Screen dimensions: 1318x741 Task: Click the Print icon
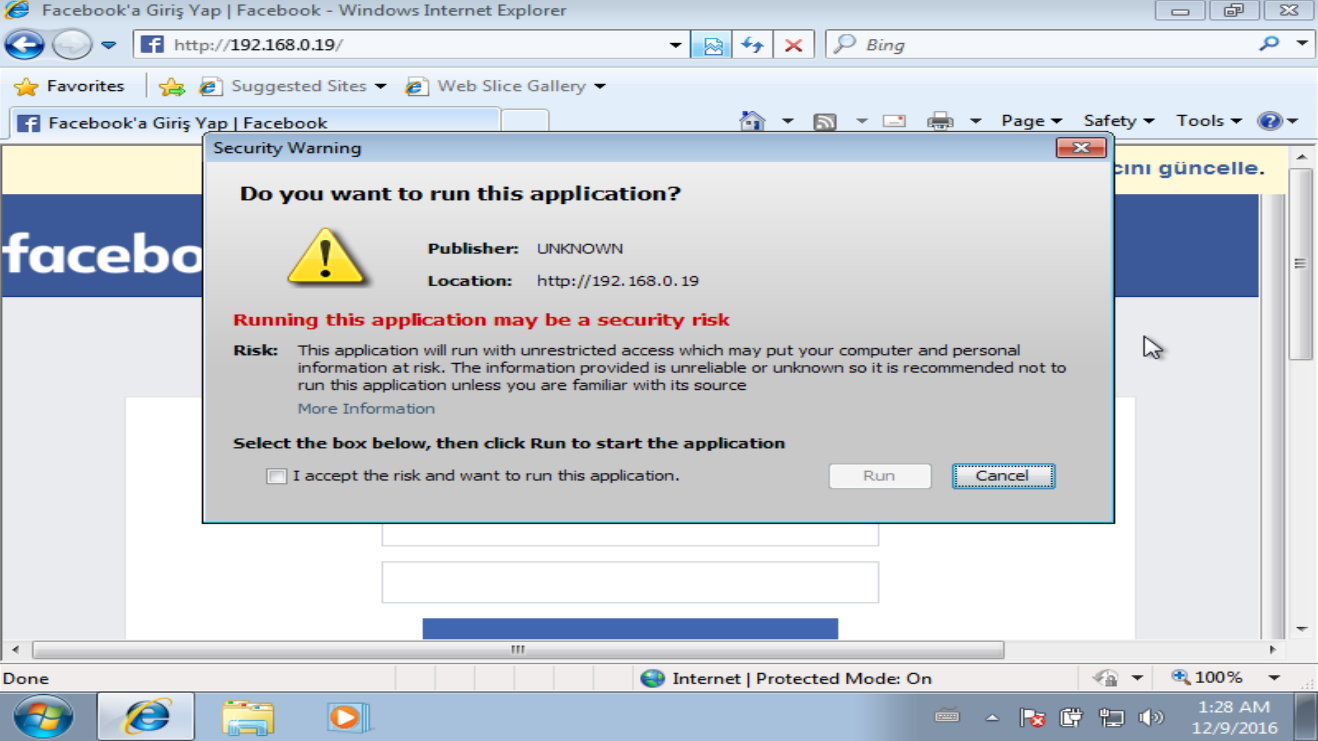(x=940, y=121)
